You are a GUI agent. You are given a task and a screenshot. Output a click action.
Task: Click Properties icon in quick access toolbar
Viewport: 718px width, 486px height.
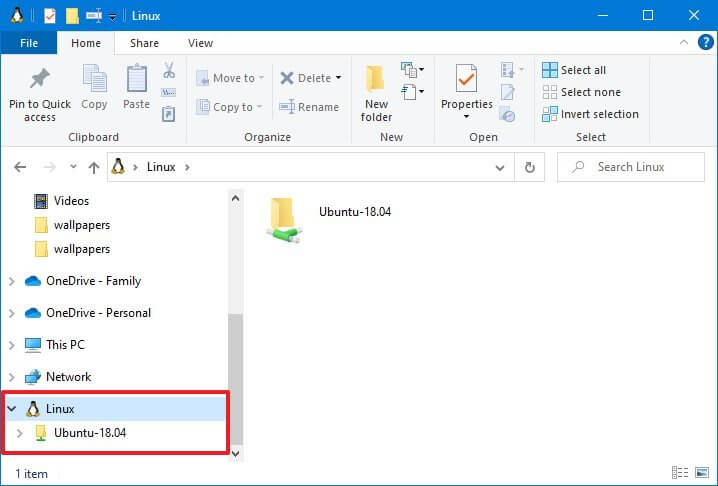tap(49, 16)
